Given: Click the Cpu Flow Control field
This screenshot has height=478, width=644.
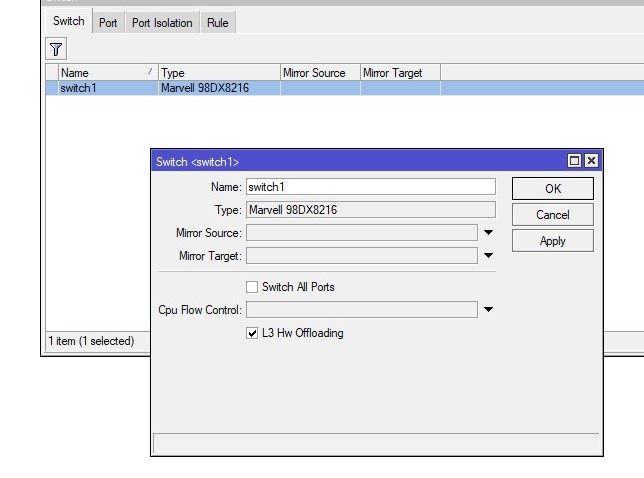Looking at the screenshot, I should pos(362,309).
